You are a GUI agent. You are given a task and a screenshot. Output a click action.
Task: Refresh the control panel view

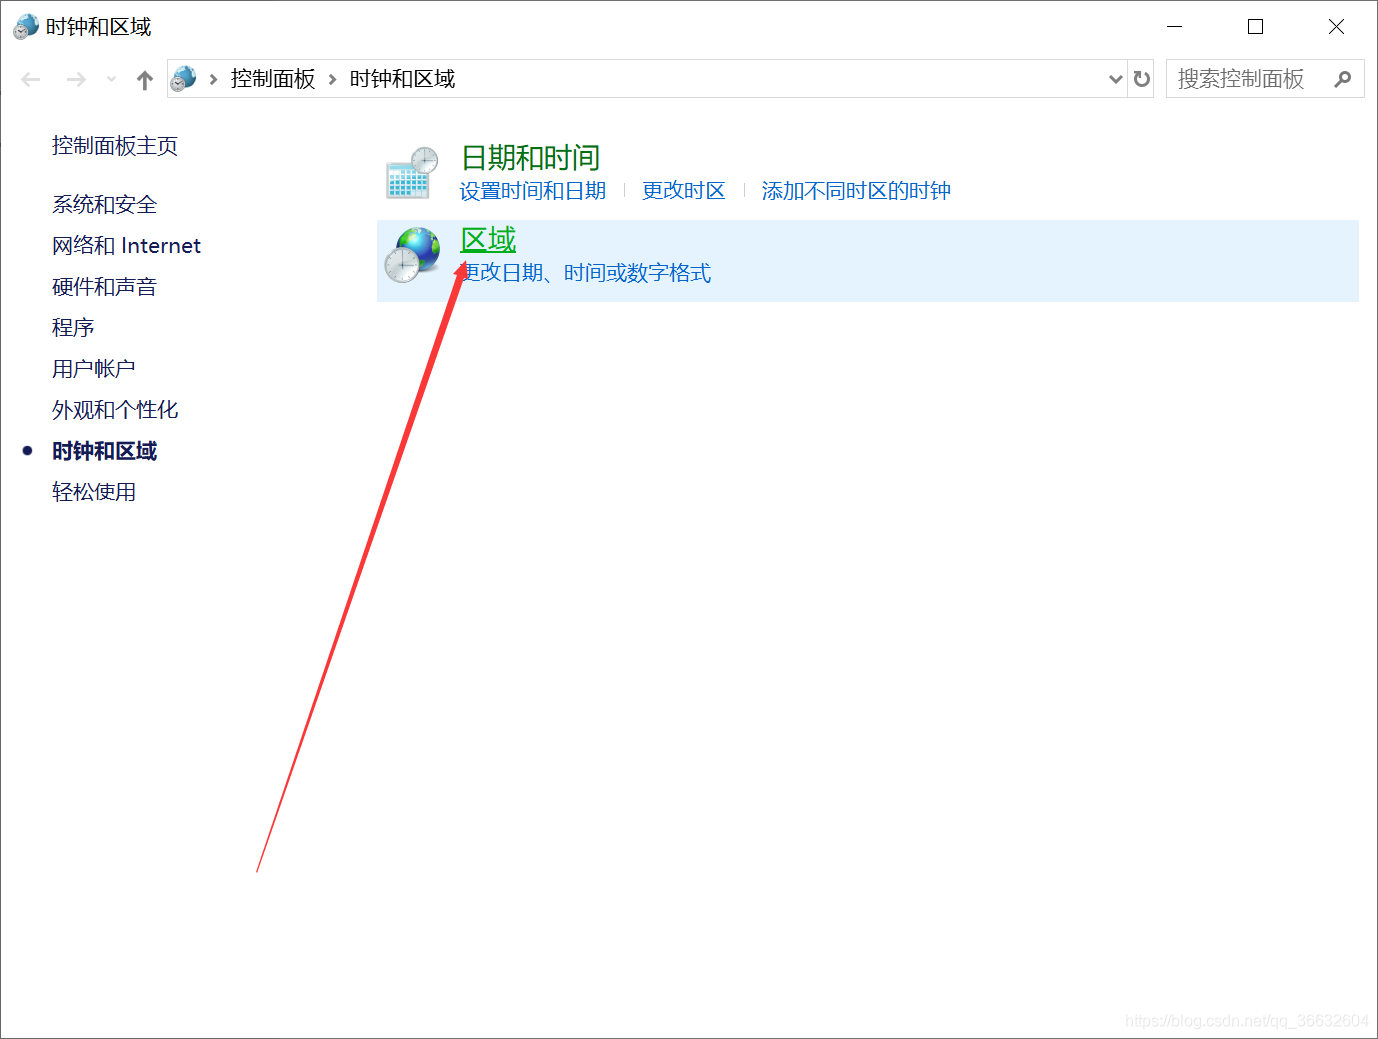(1142, 79)
